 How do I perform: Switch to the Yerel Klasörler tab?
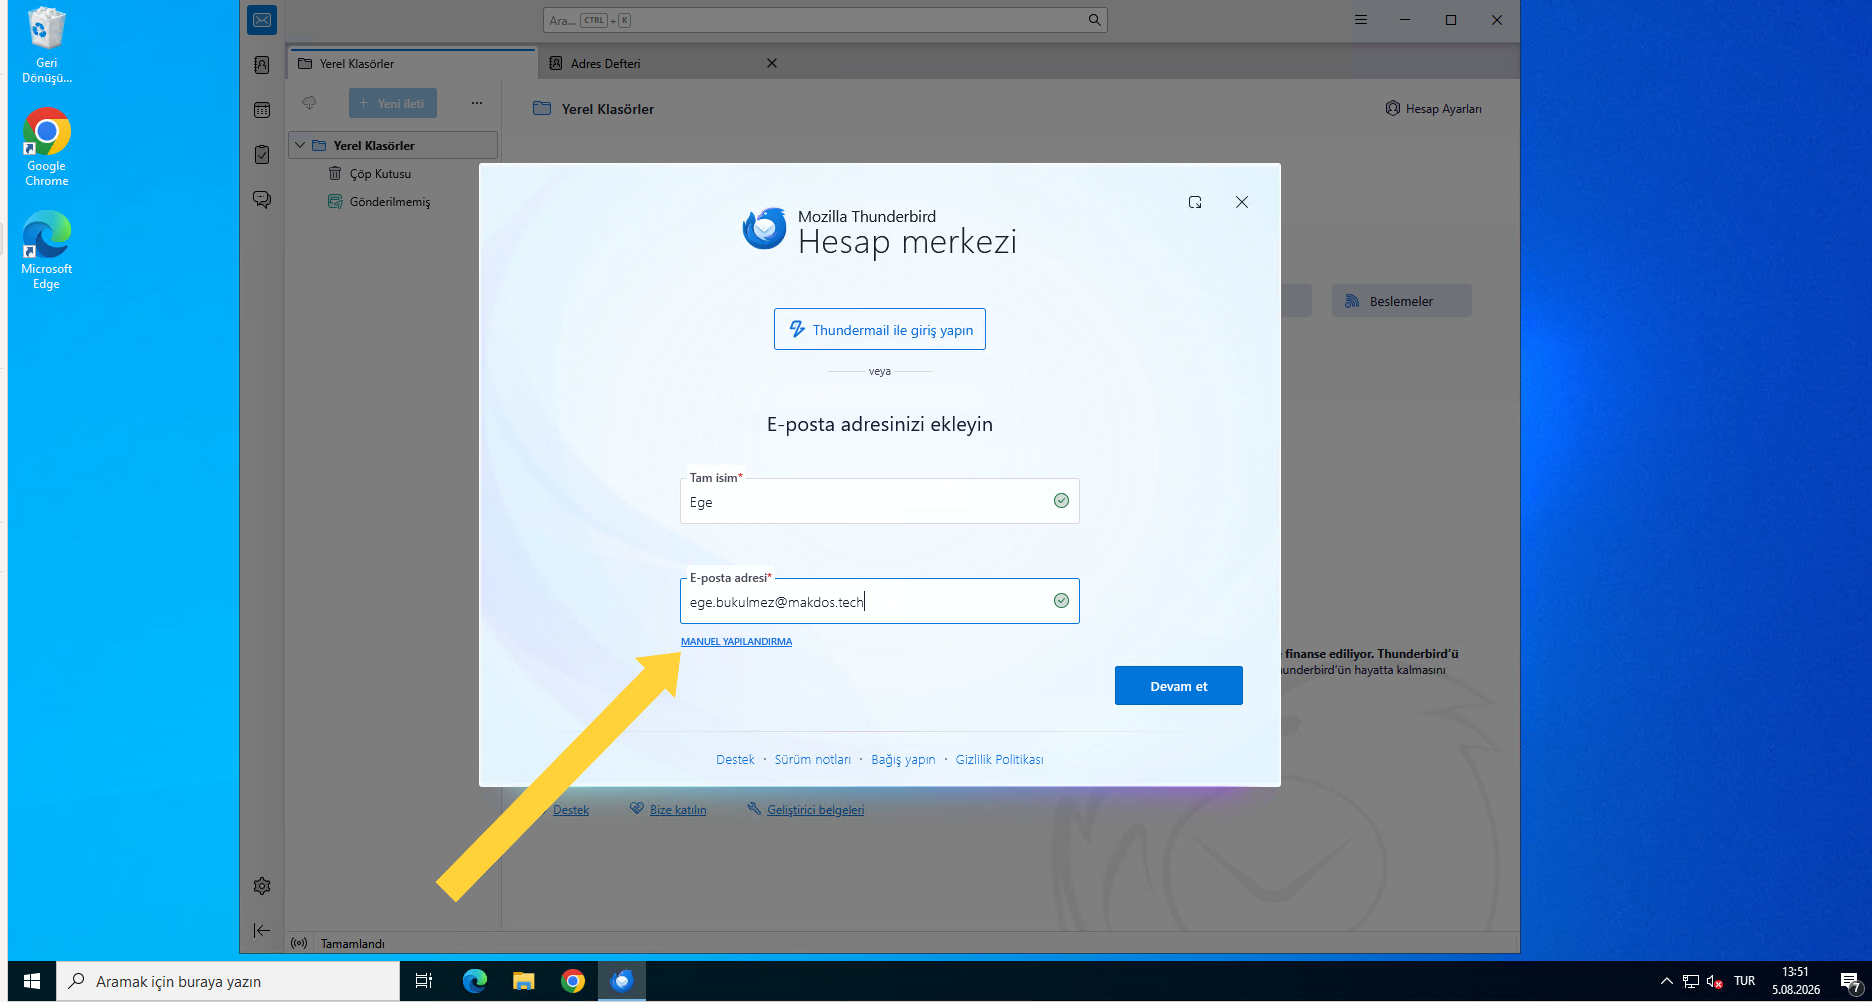pyautogui.click(x=412, y=63)
